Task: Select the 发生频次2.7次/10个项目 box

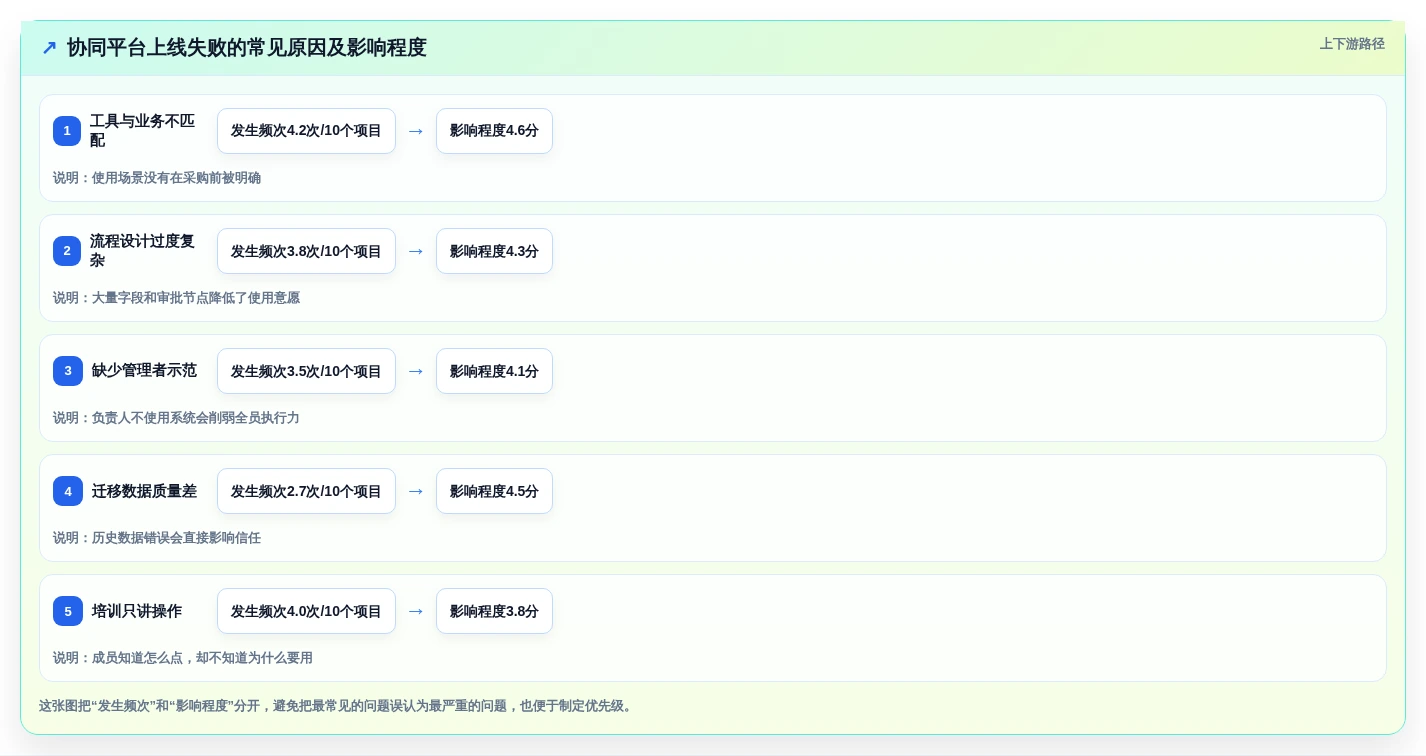Action: 306,491
